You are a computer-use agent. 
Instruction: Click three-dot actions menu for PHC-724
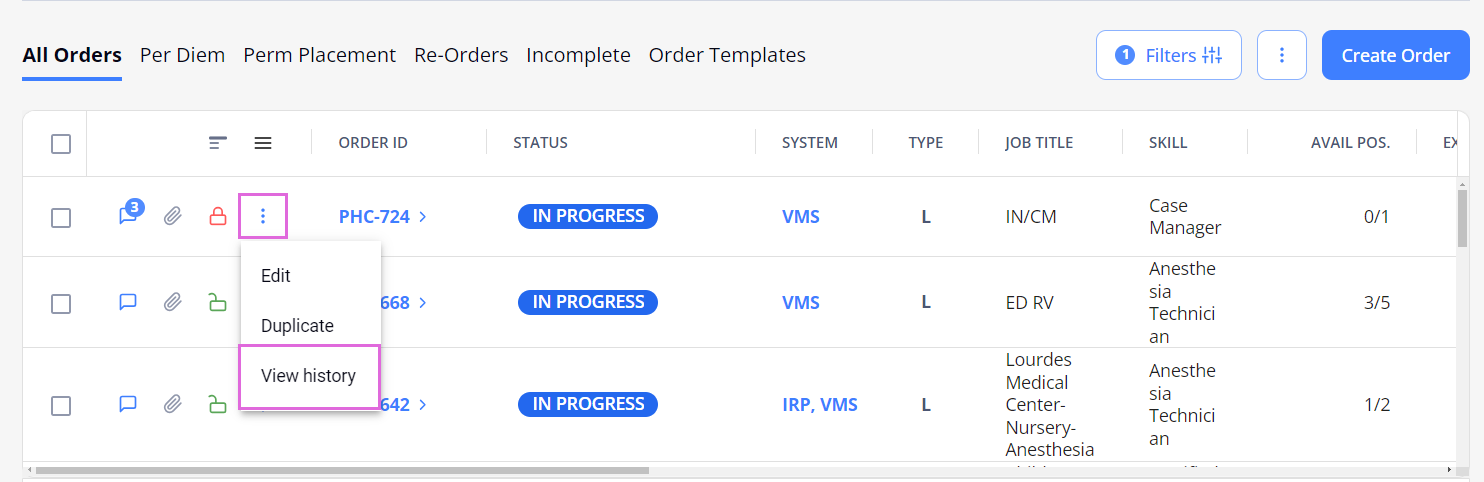pyautogui.click(x=263, y=216)
